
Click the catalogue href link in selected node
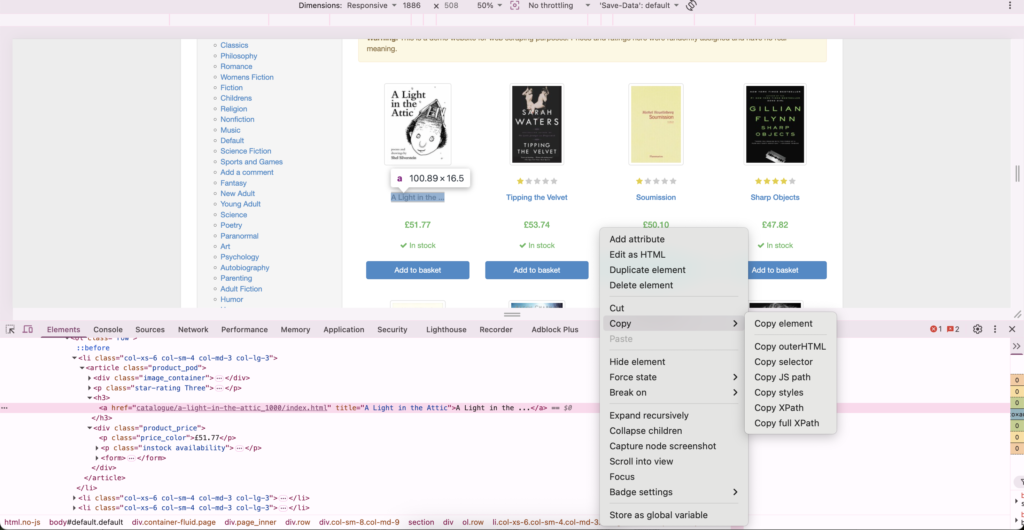(x=231, y=408)
